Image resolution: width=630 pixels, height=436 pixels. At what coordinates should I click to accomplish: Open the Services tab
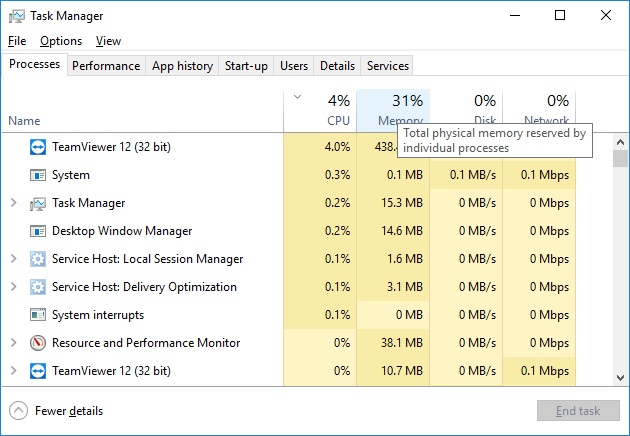pyautogui.click(x=388, y=66)
